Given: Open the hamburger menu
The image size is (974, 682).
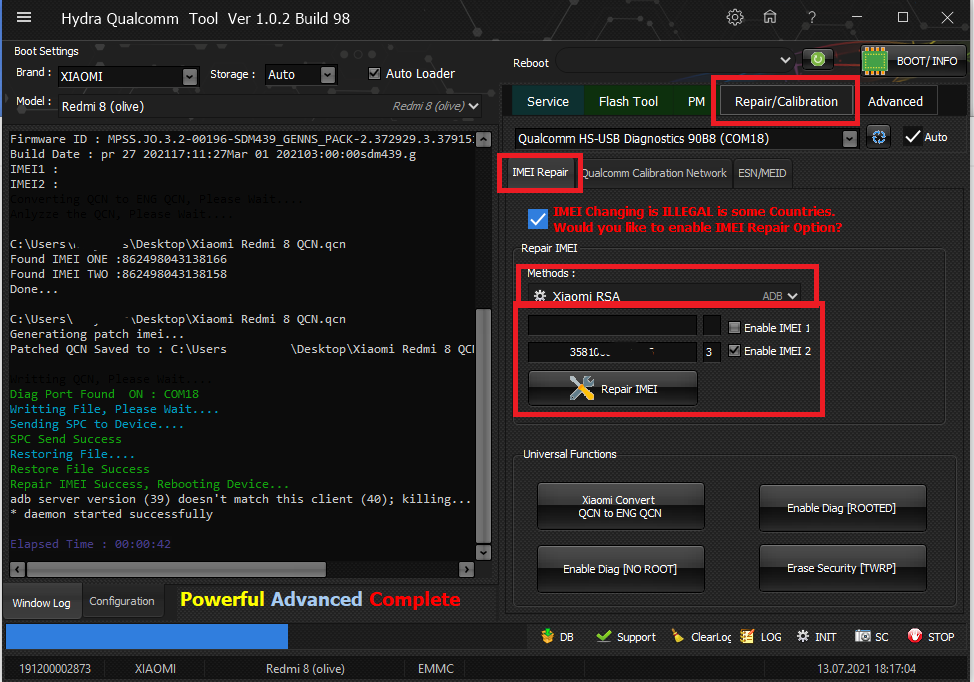Looking at the screenshot, I should (24, 17).
